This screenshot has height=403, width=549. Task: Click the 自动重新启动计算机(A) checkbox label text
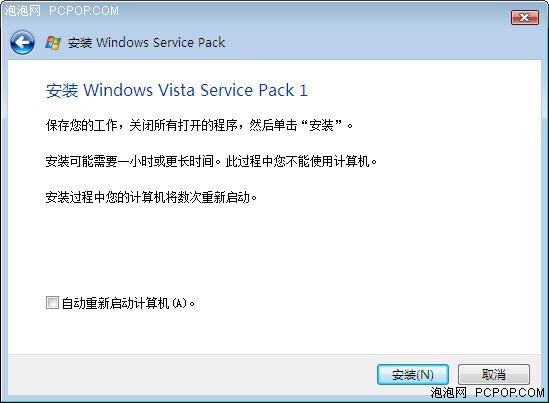click(128, 303)
